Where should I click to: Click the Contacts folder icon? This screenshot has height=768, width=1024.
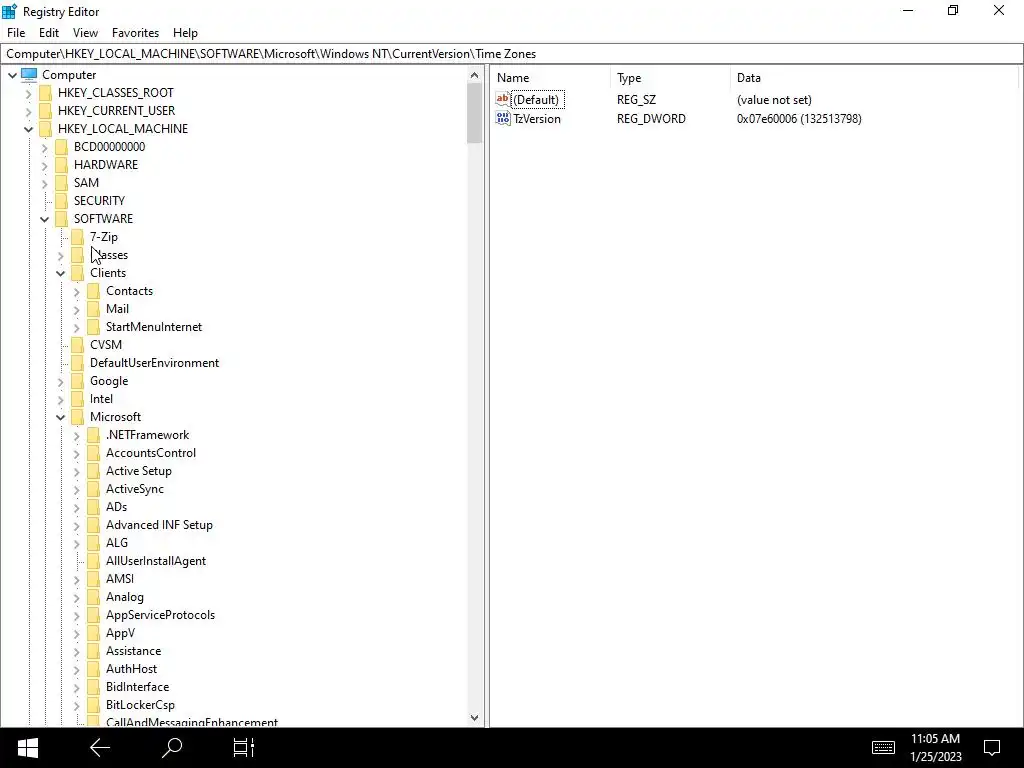point(94,291)
